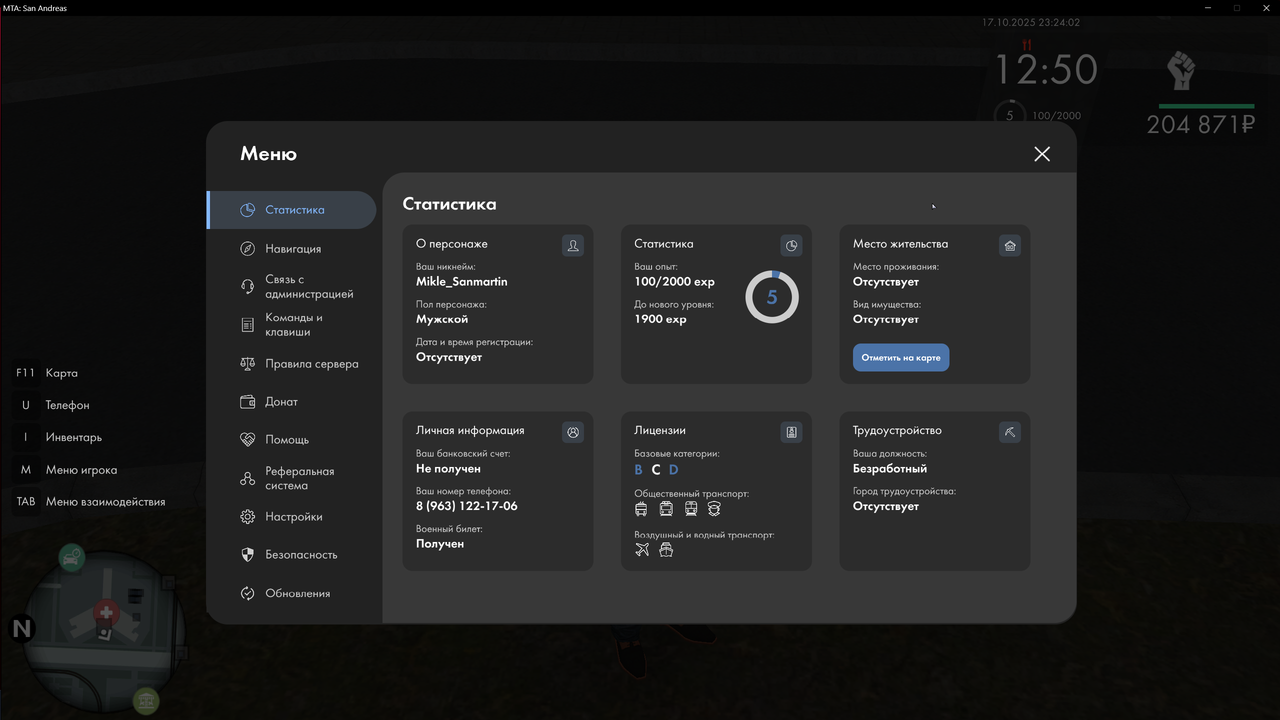This screenshot has width=1280, height=720.
Task: Open the Статистика menu section
Action: 292,210
